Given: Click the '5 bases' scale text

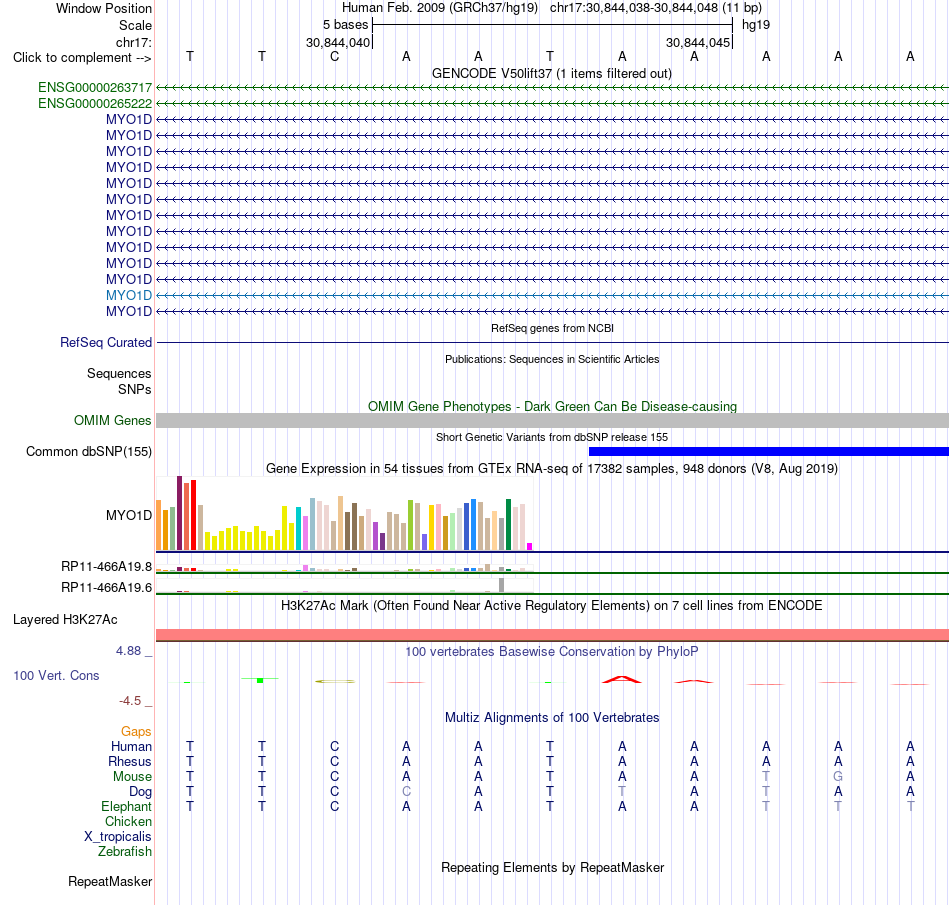Looking at the screenshot, I should pos(345,25).
